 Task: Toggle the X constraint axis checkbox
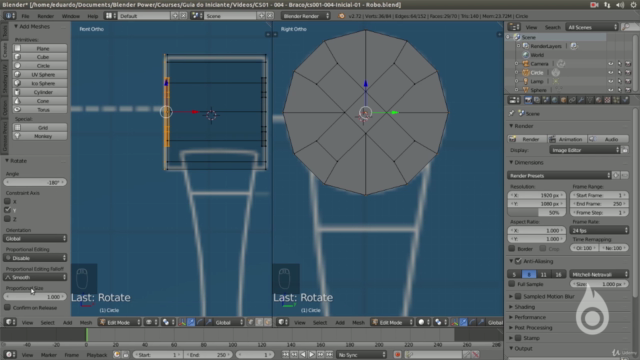pos(7,201)
